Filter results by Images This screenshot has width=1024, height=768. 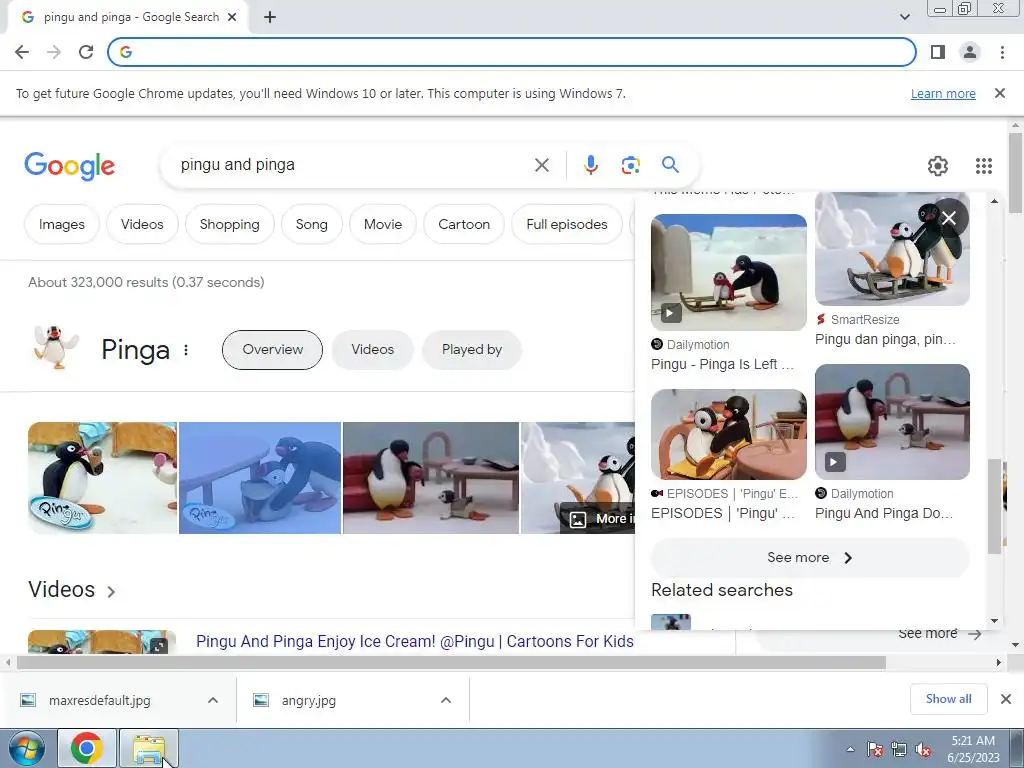[61, 225]
